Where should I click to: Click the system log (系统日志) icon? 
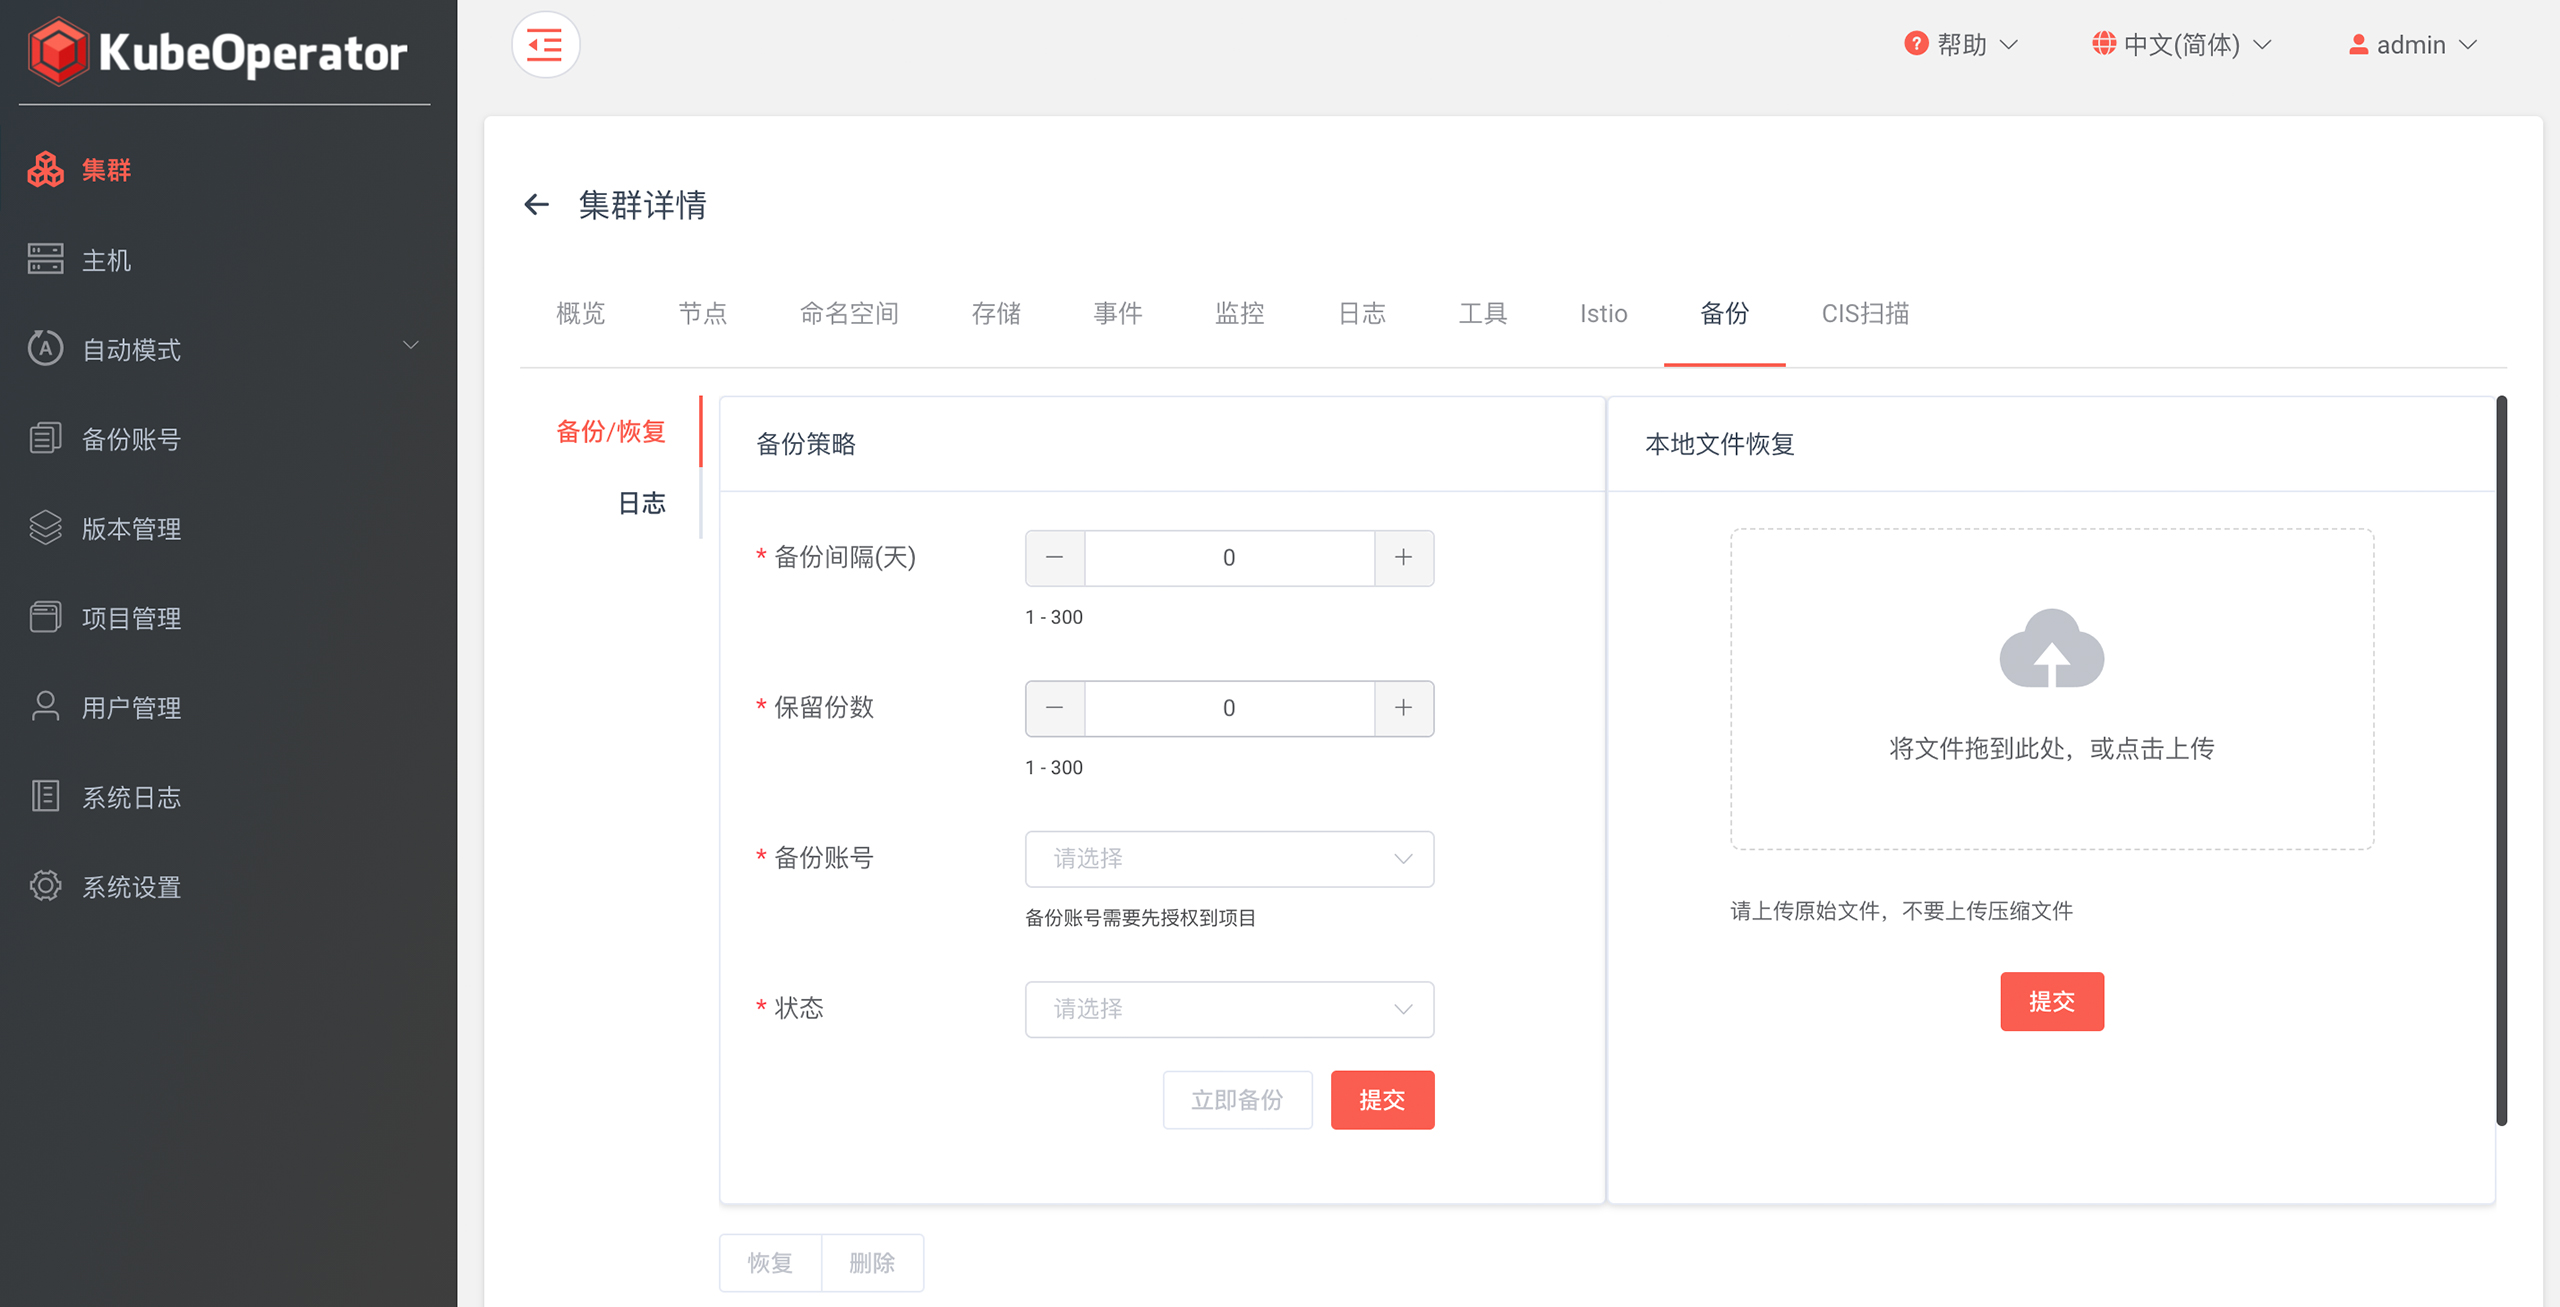coord(46,796)
